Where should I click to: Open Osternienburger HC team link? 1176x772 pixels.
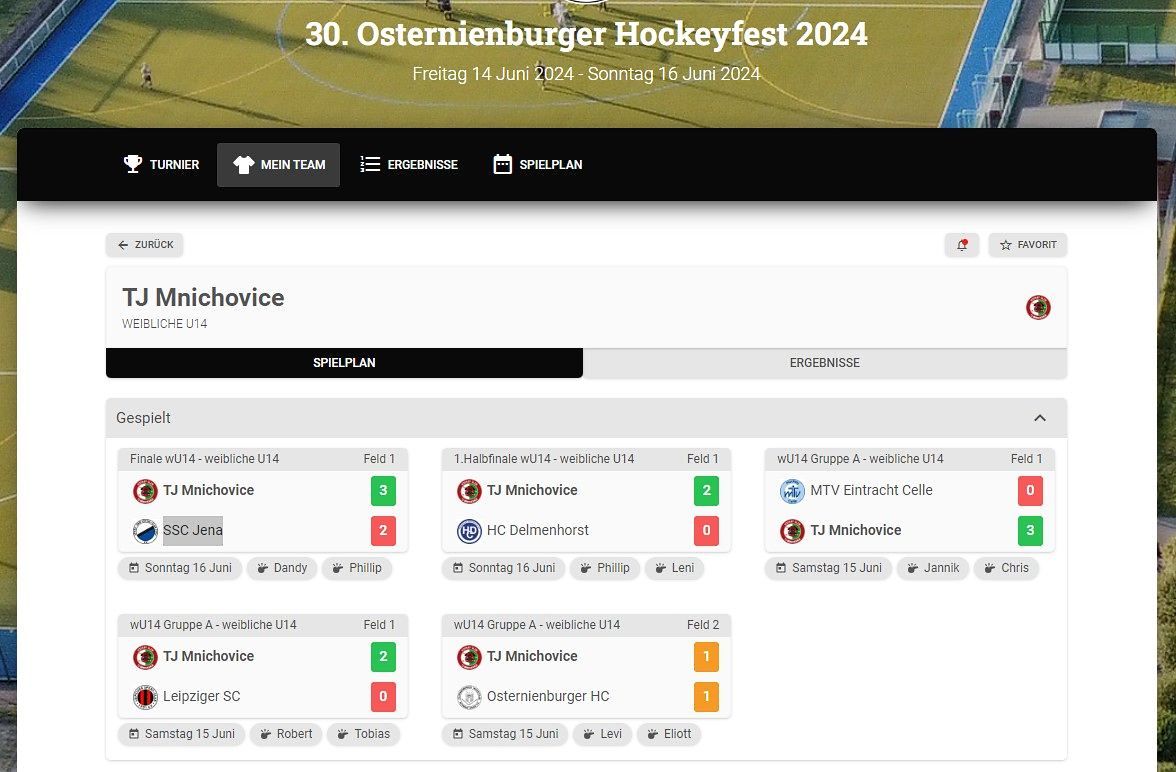click(x=548, y=696)
